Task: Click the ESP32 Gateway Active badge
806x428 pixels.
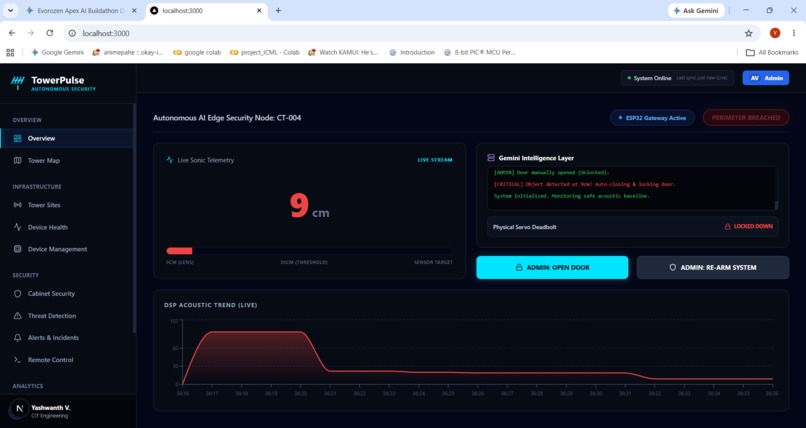Action: pyautogui.click(x=652, y=118)
